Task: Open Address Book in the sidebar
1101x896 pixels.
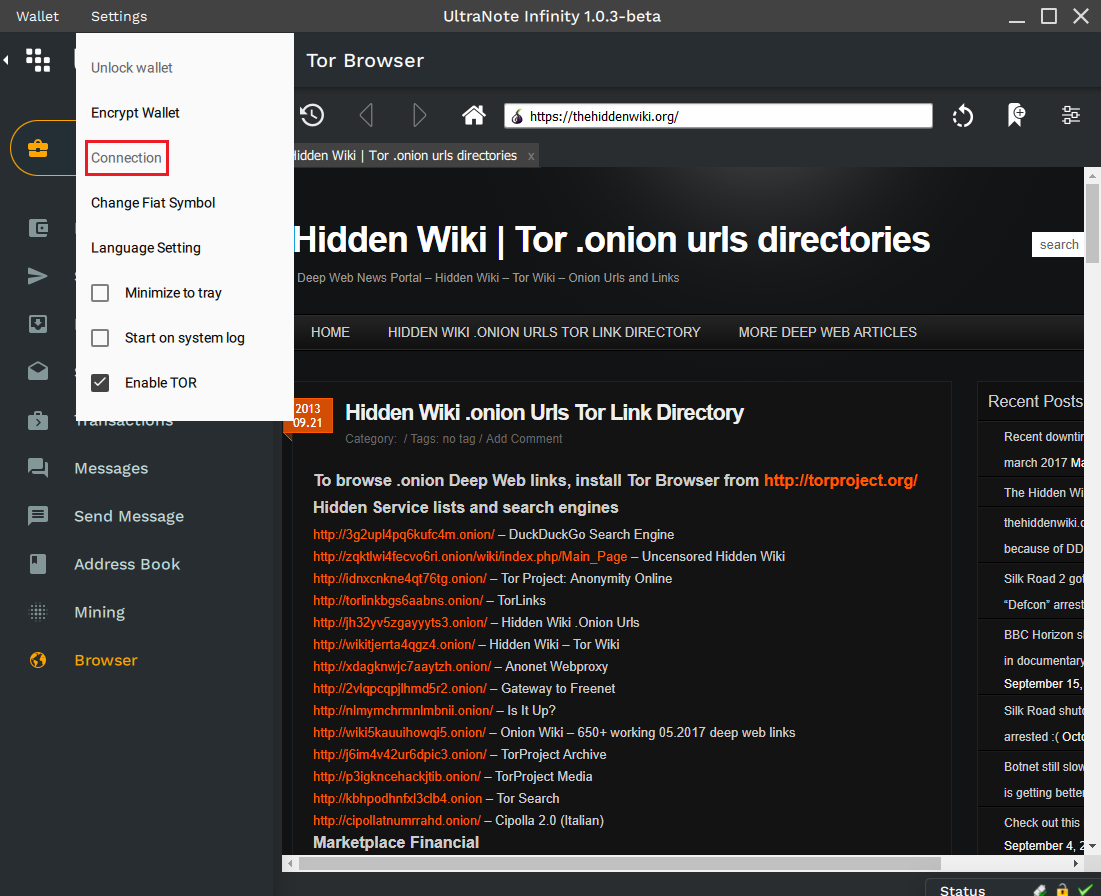Action: (127, 564)
